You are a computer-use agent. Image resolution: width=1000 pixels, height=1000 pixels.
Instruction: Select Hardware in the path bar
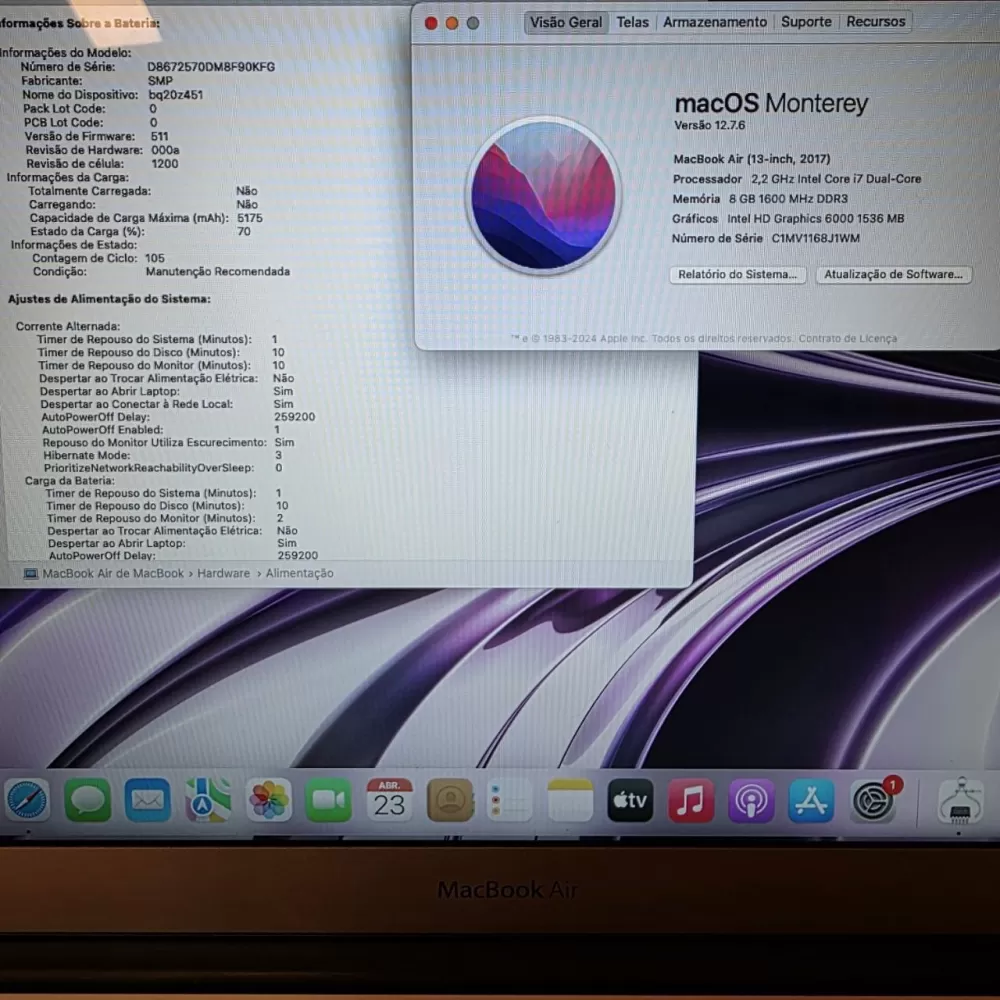coord(223,574)
